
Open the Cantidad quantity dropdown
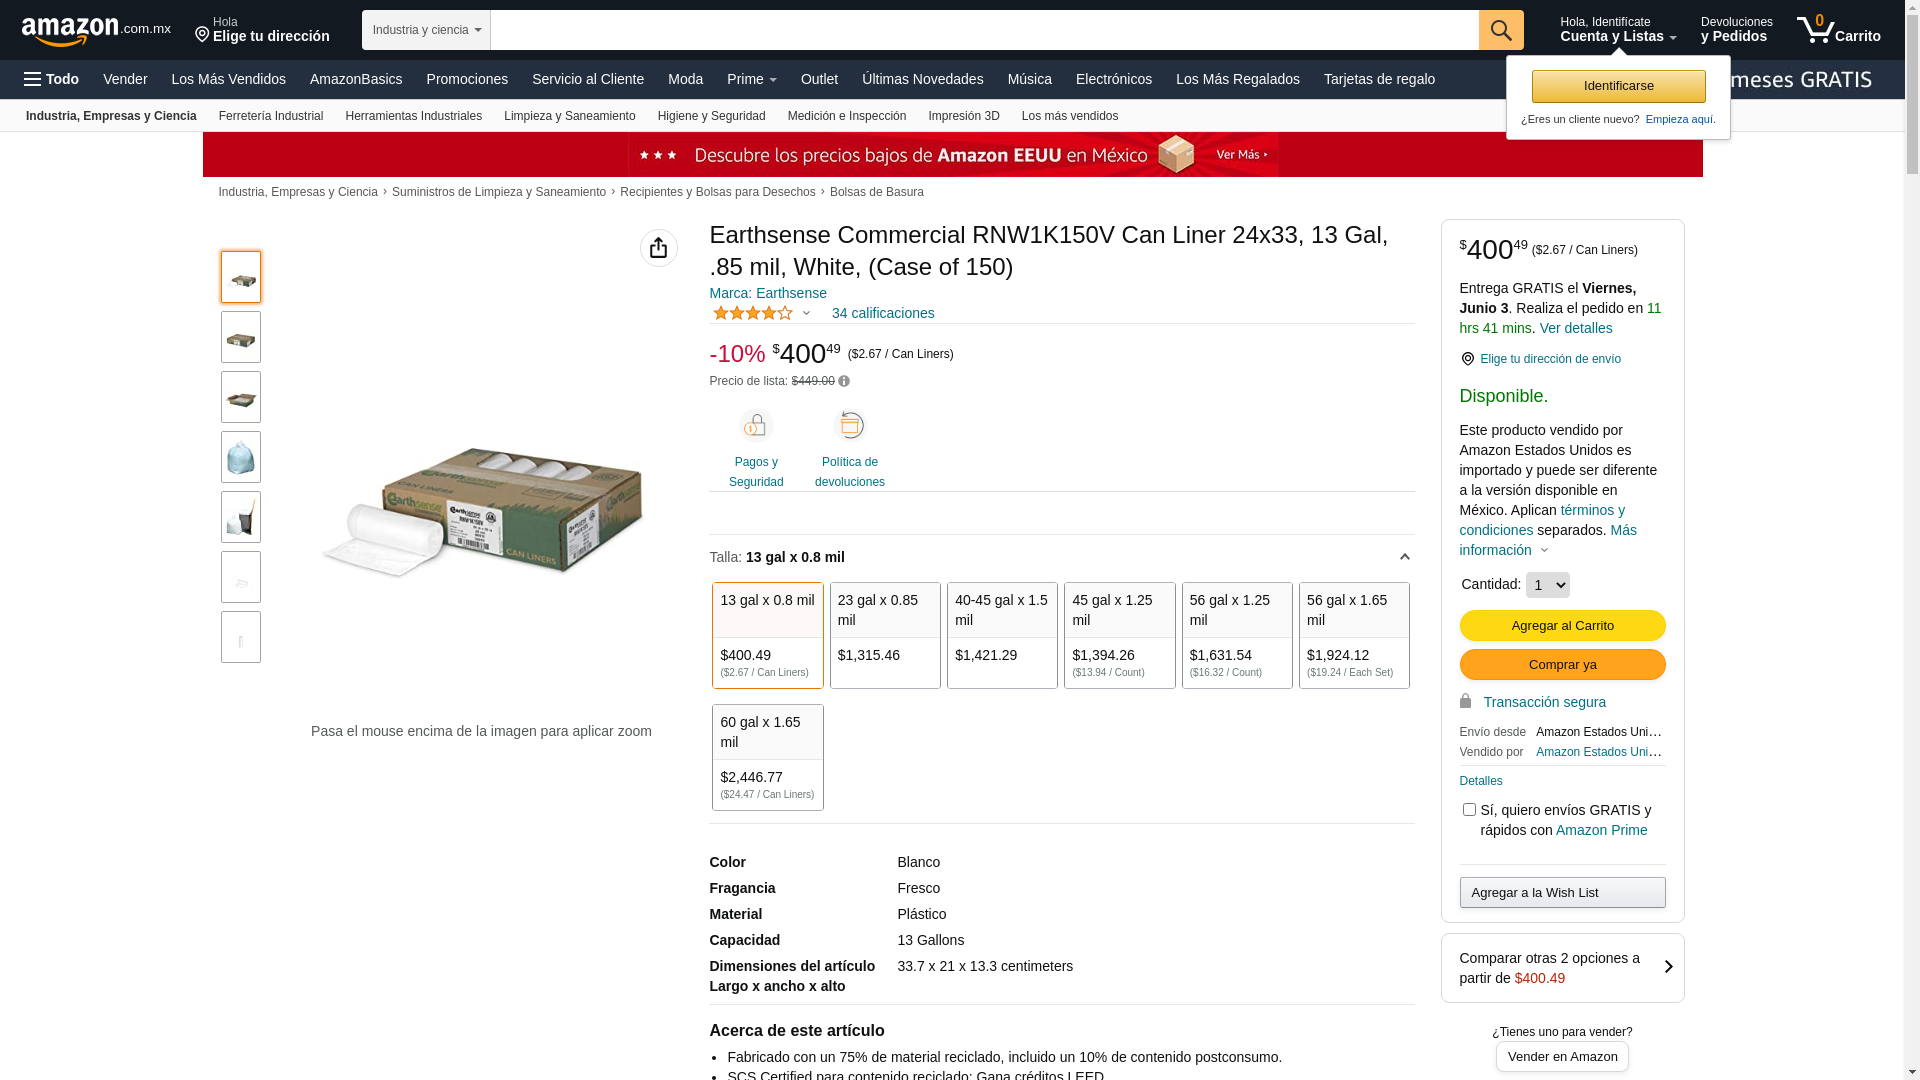(x=1547, y=585)
